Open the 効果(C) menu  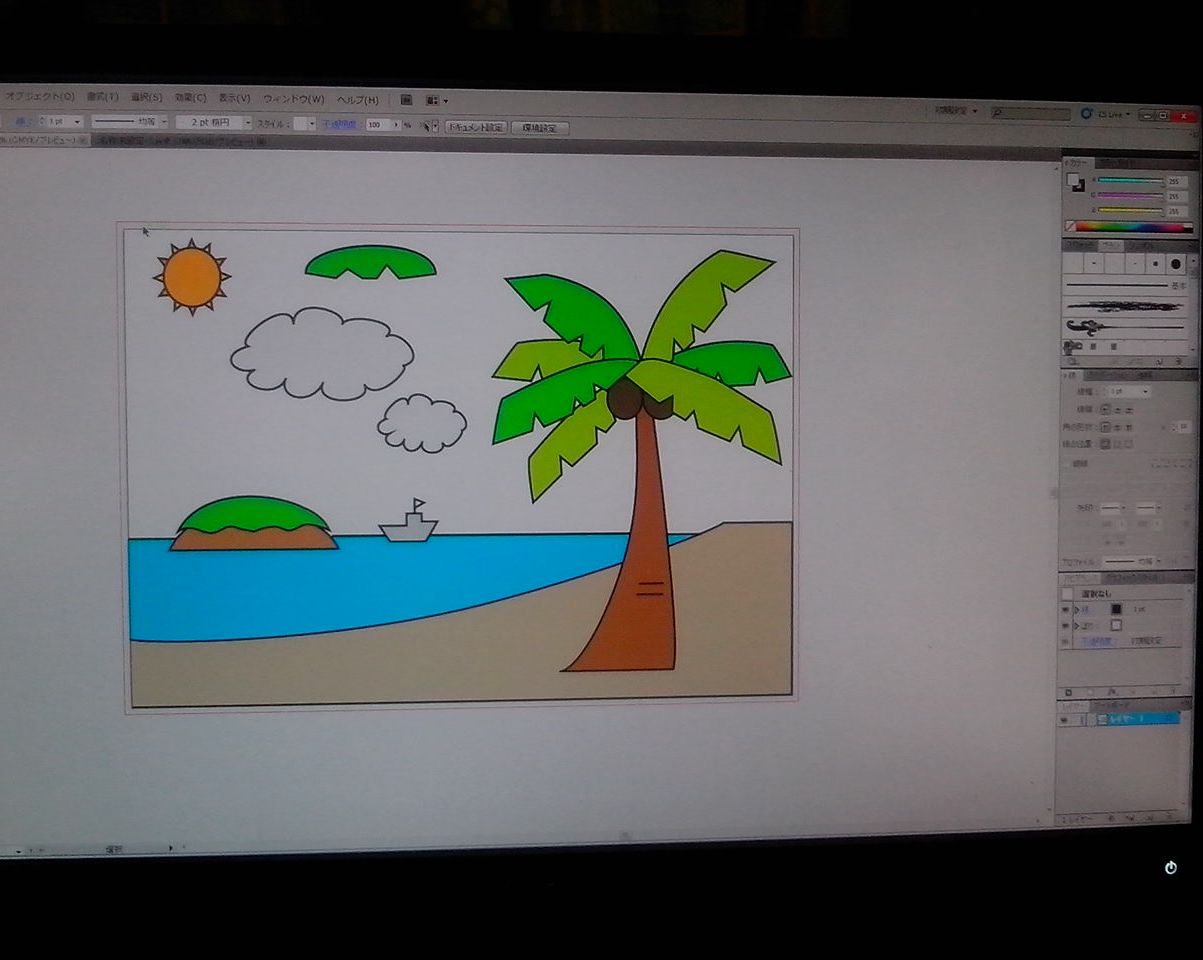click(x=190, y=98)
